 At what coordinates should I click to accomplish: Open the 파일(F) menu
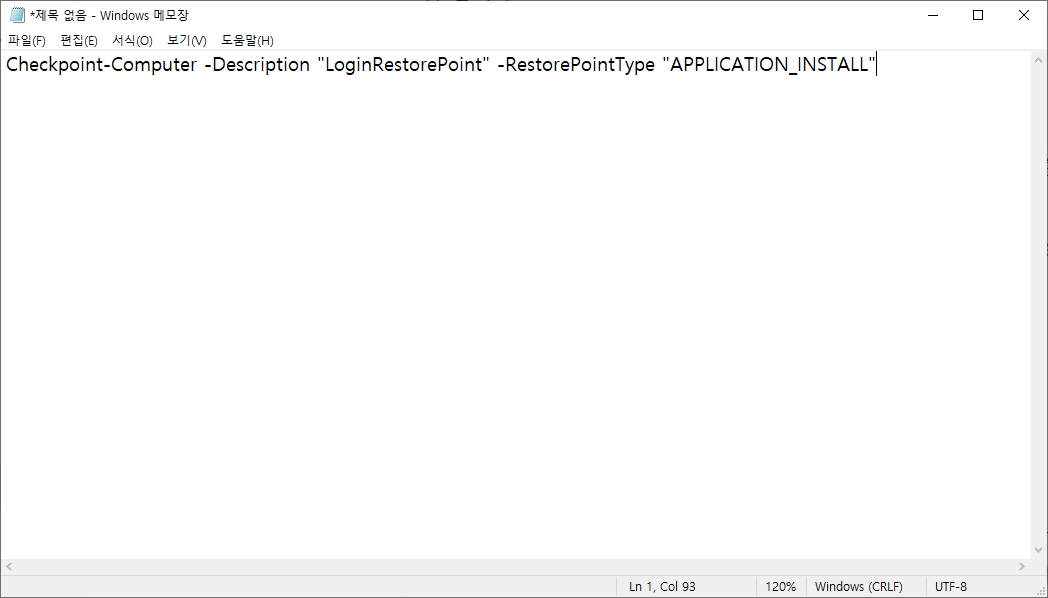(27, 41)
